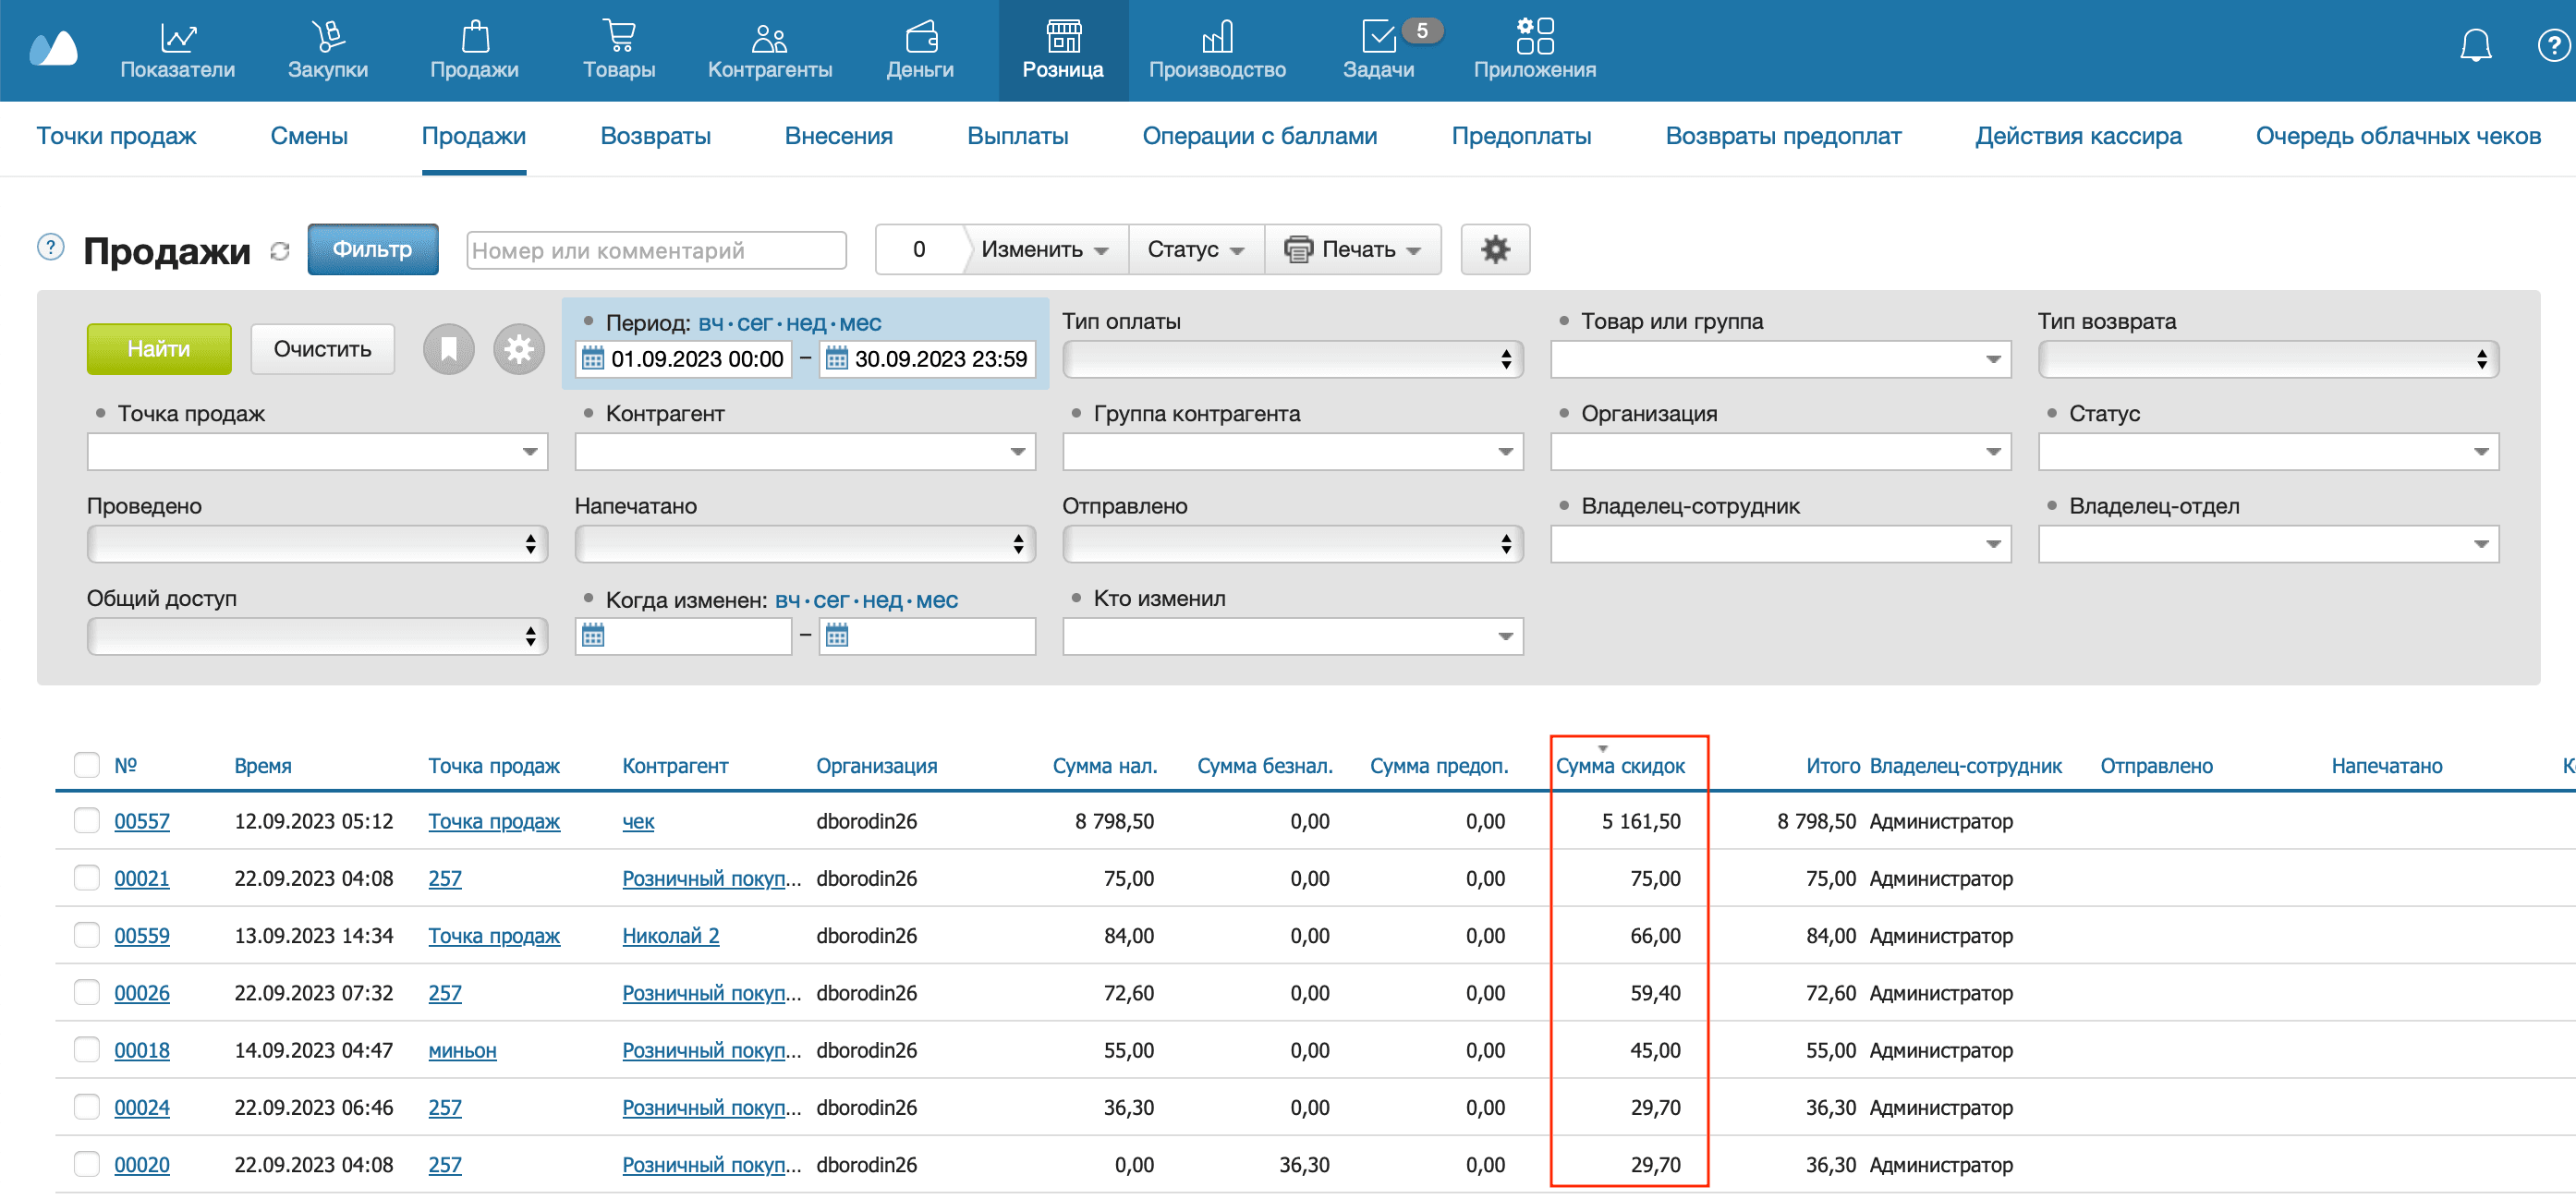Click the bookmark save-filter icon
Image resolution: width=2576 pixels, height=1199 pixels.
click(449, 349)
